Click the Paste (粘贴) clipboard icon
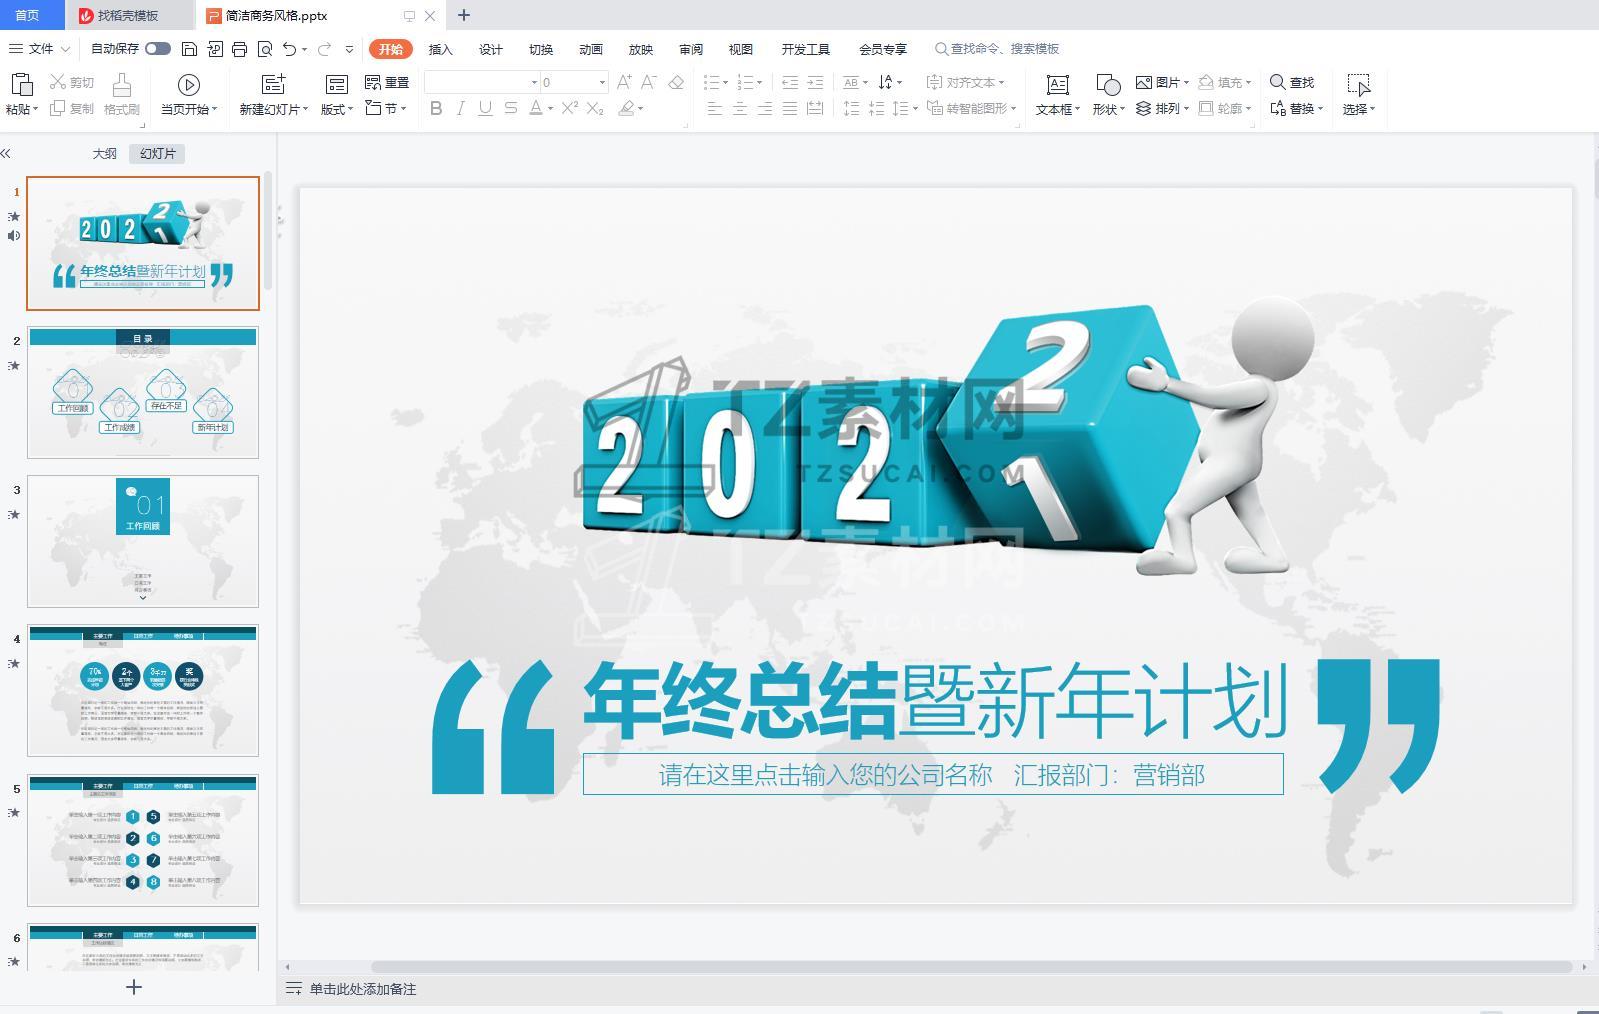1599x1014 pixels. click(x=21, y=84)
